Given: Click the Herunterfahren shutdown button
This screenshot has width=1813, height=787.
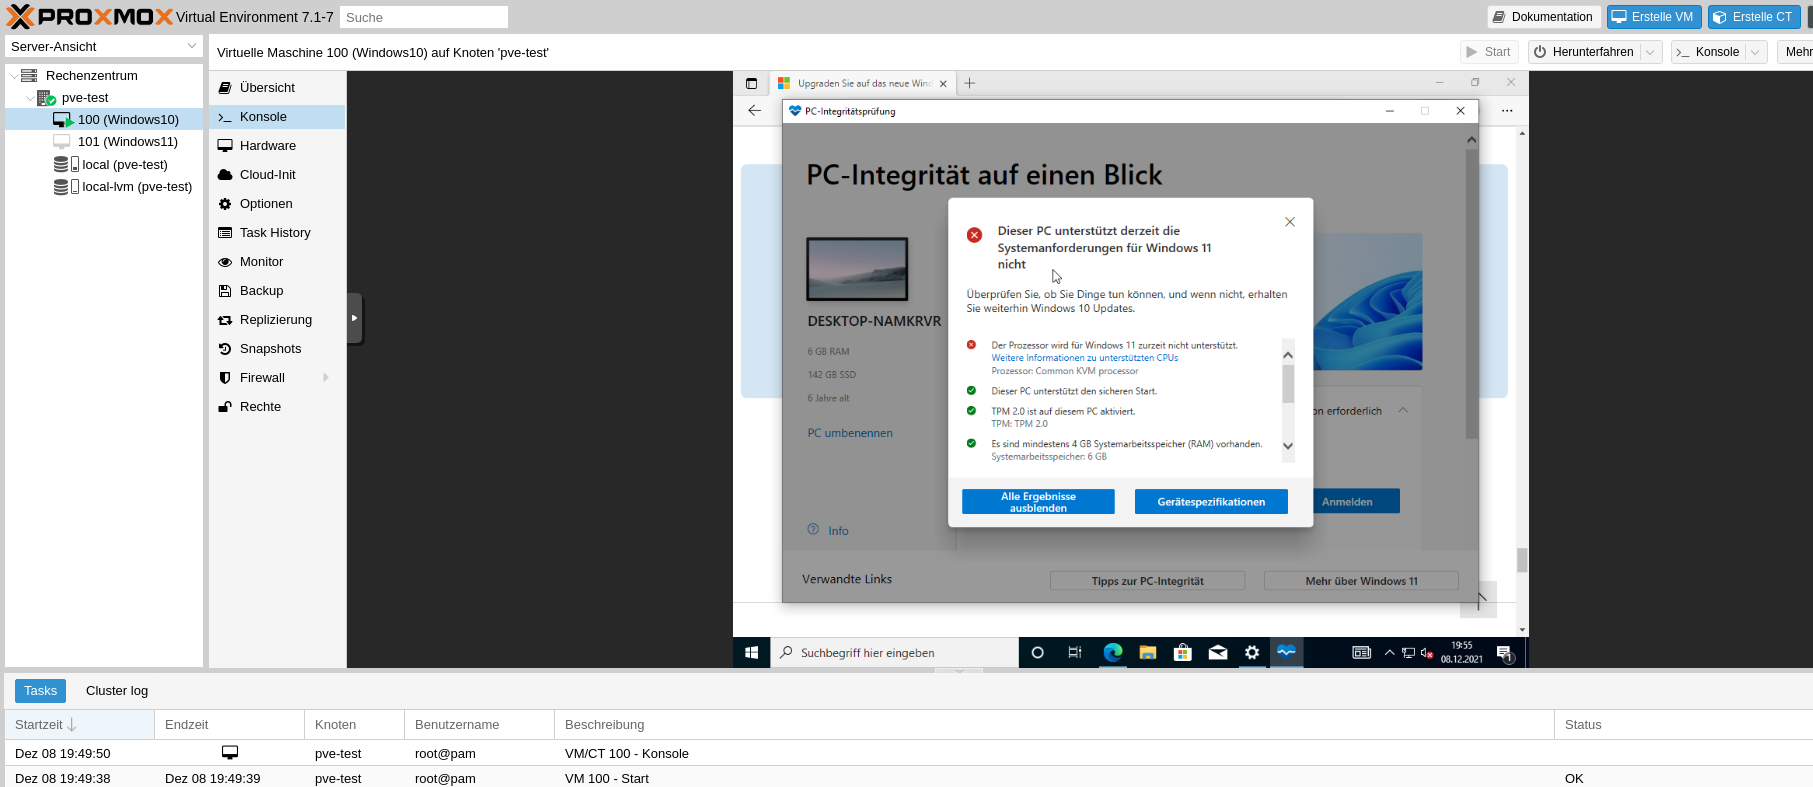Looking at the screenshot, I should (1585, 52).
